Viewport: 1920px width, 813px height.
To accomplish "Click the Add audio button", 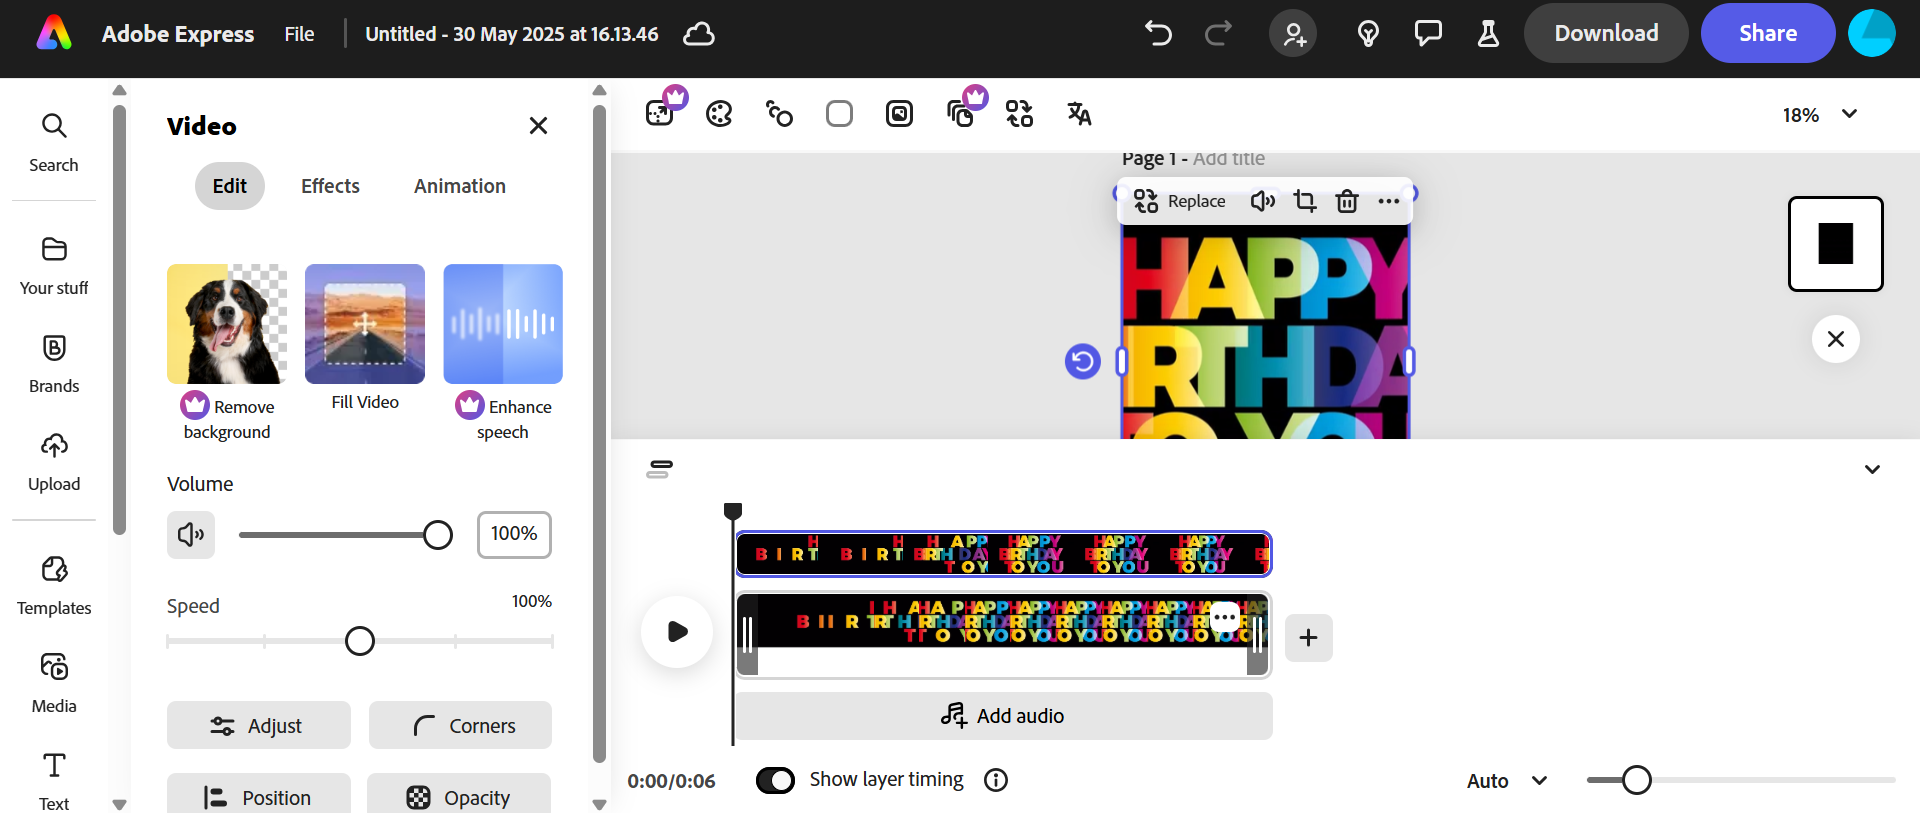I will click(x=1004, y=716).
